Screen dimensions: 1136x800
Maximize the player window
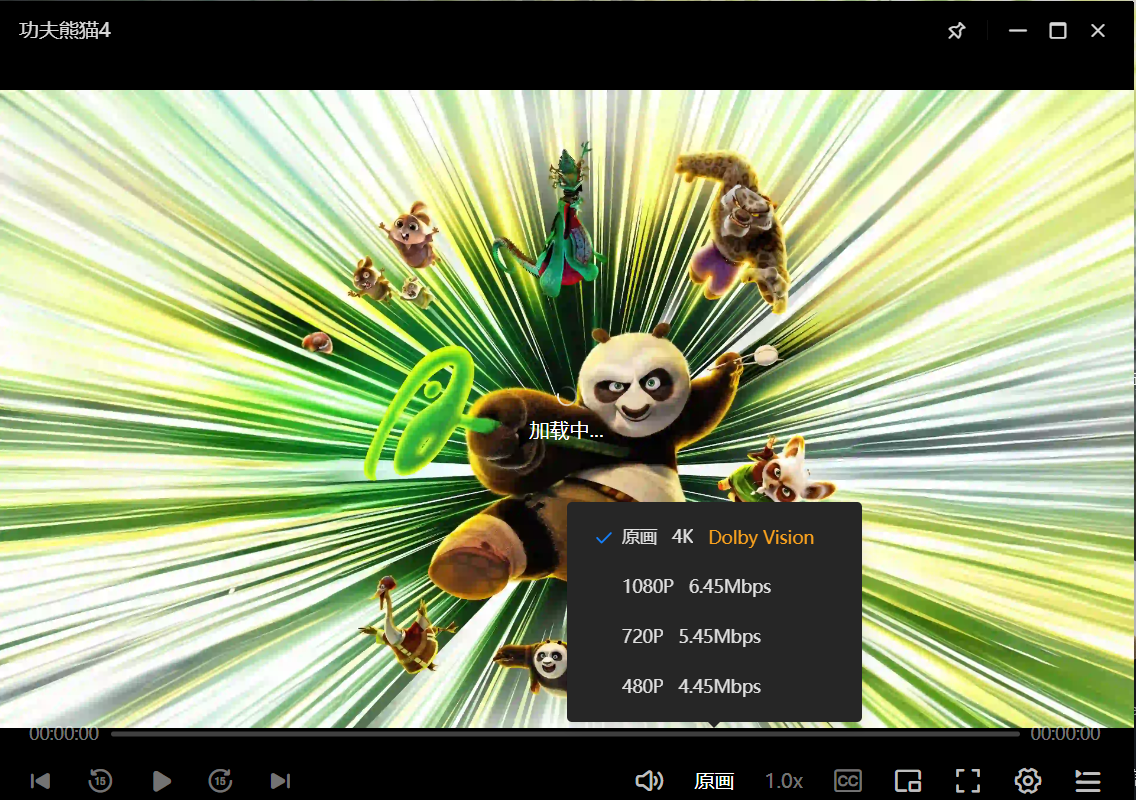pos(1058,30)
